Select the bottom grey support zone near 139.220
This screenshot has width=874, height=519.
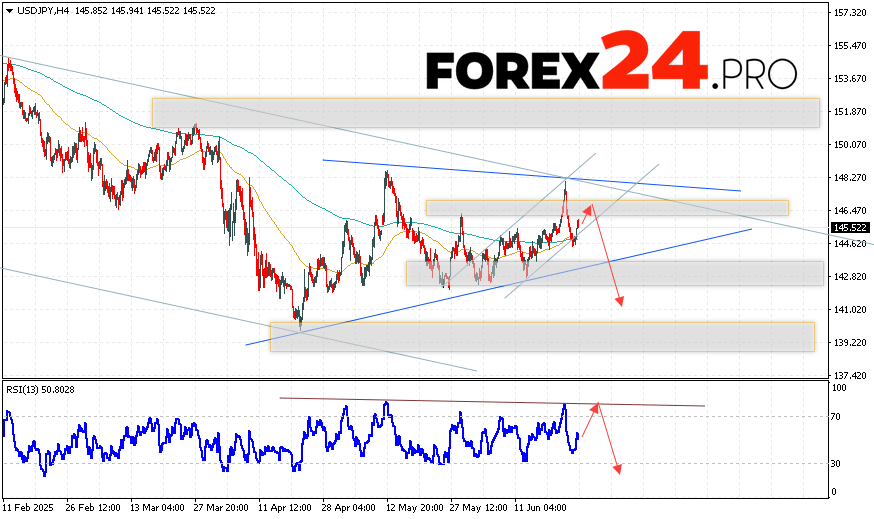pos(541,336)
